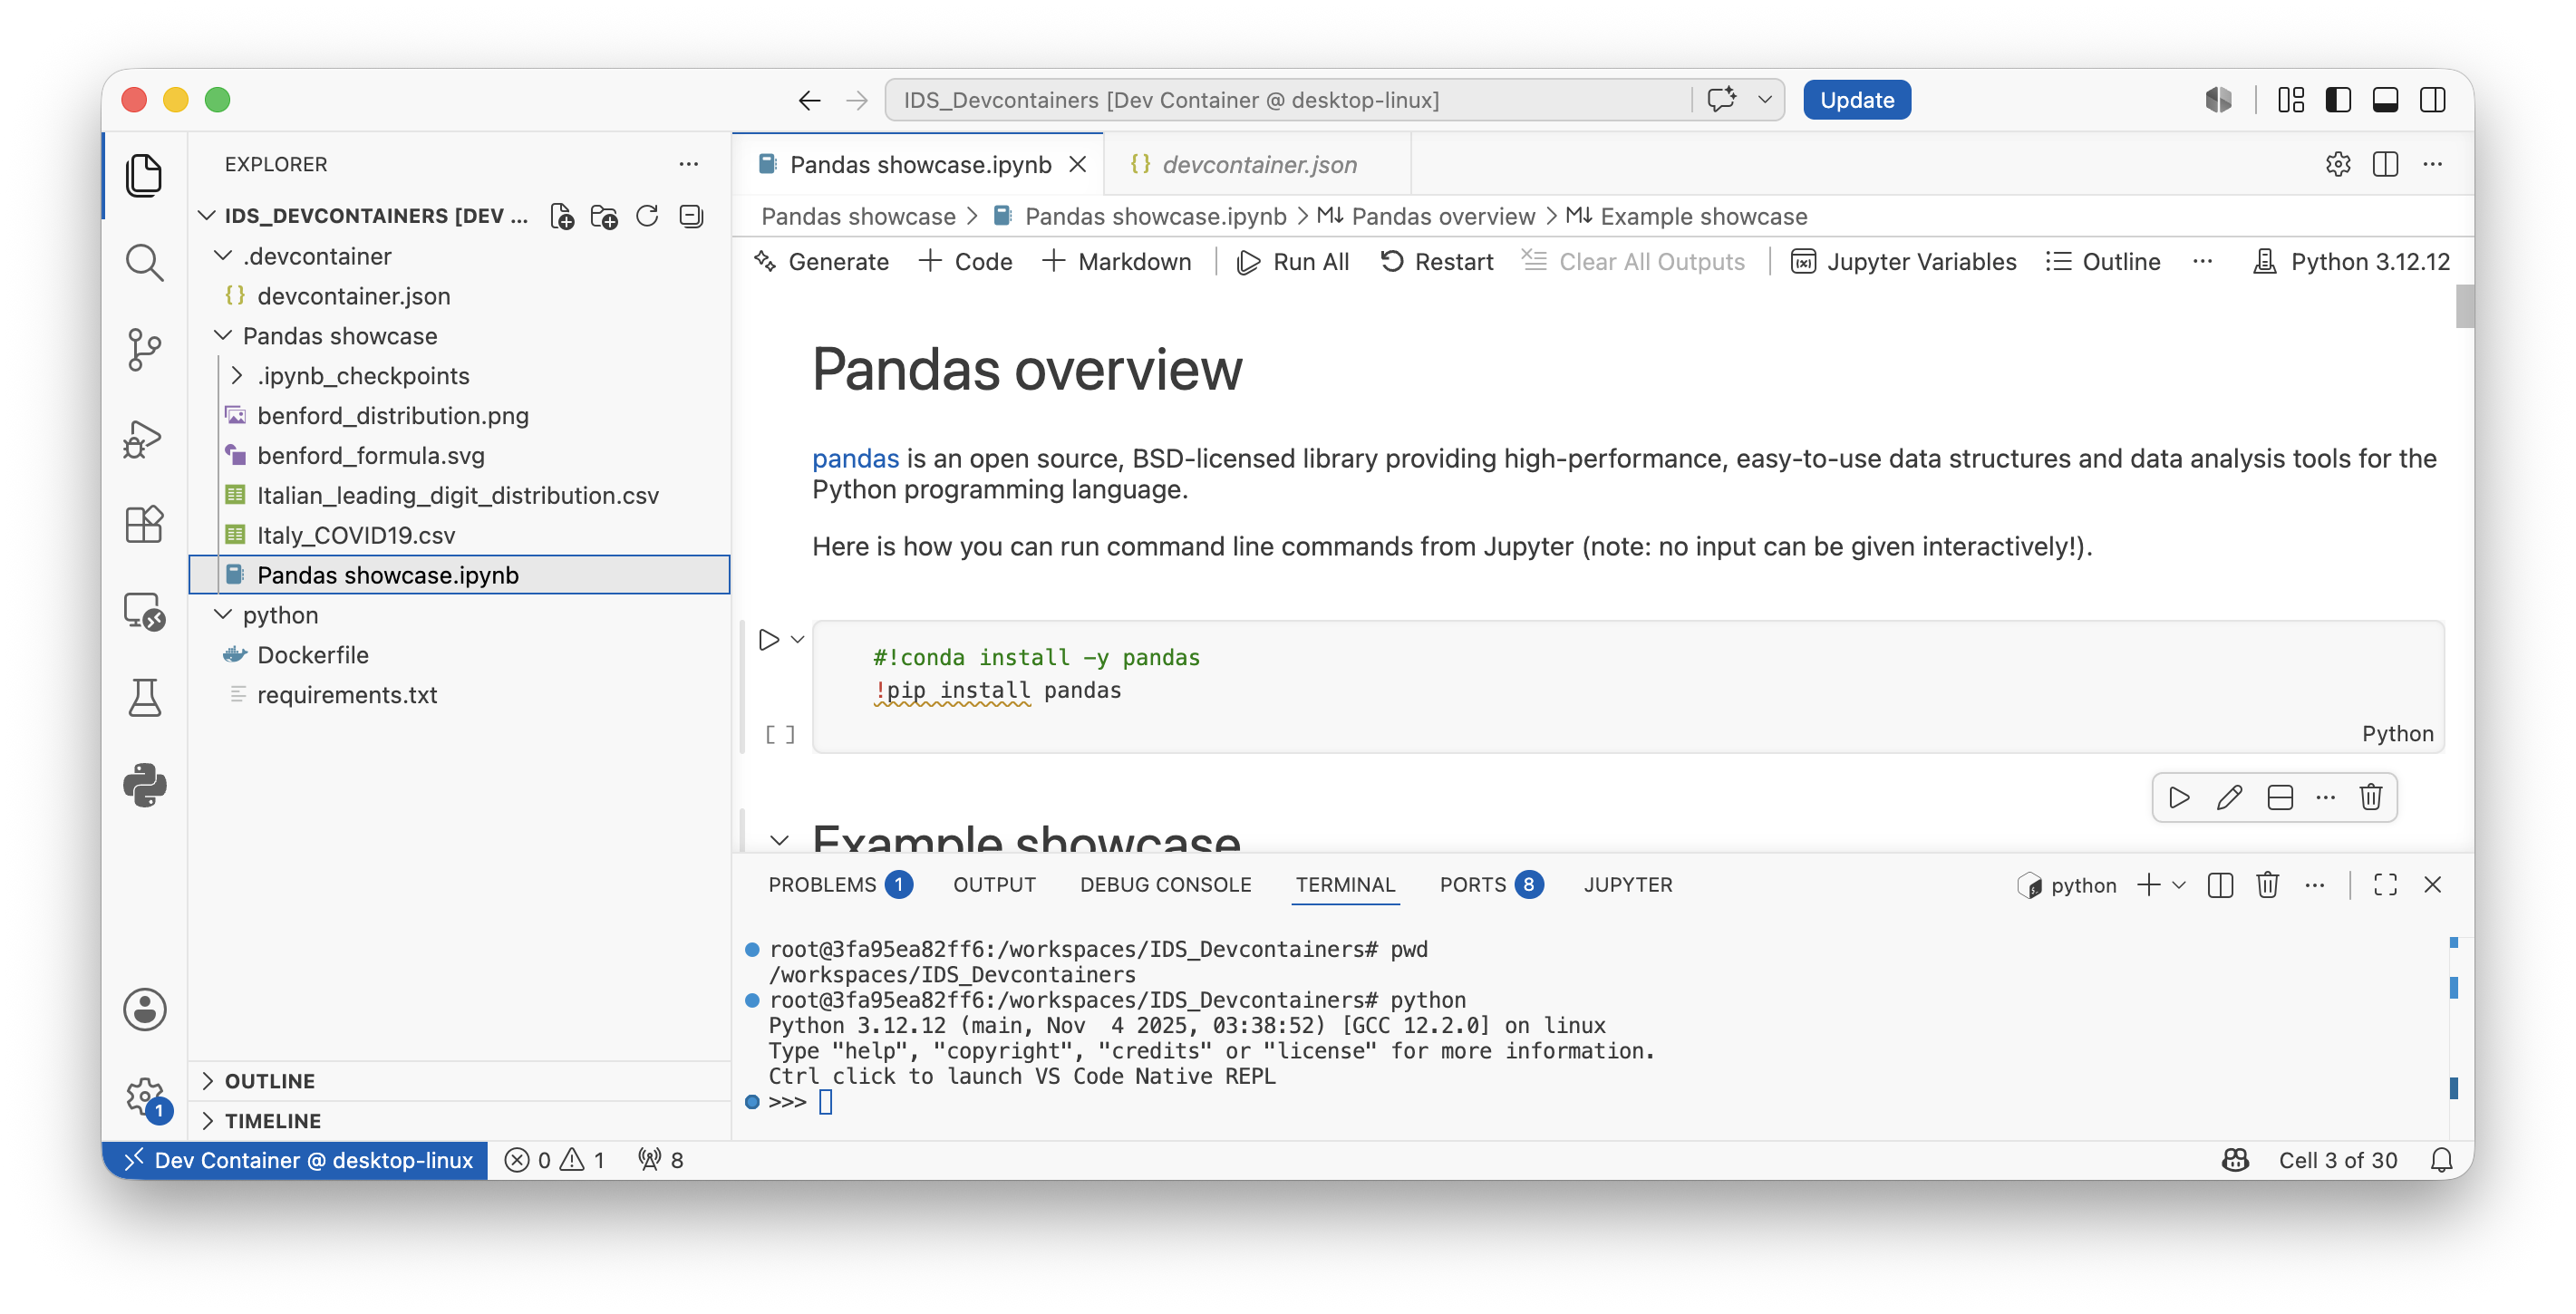Click the blue Update button

pyautogui.click(x=1856, y=100)
